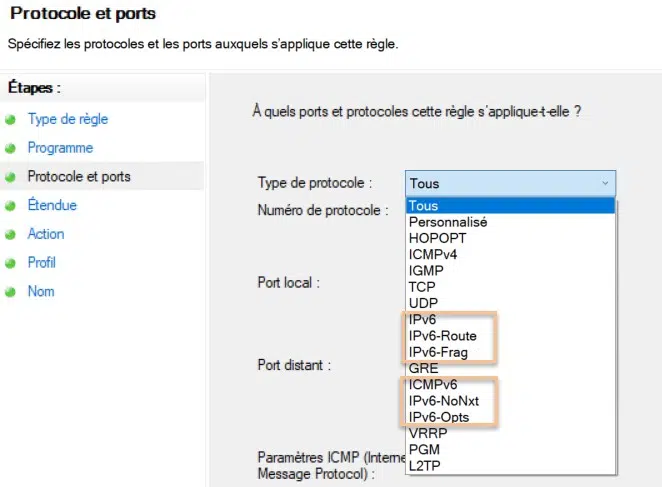Screen dimensions: 662x487
Task: Click green bullet beside Type de règle
Action: click(x=11, y=120)
